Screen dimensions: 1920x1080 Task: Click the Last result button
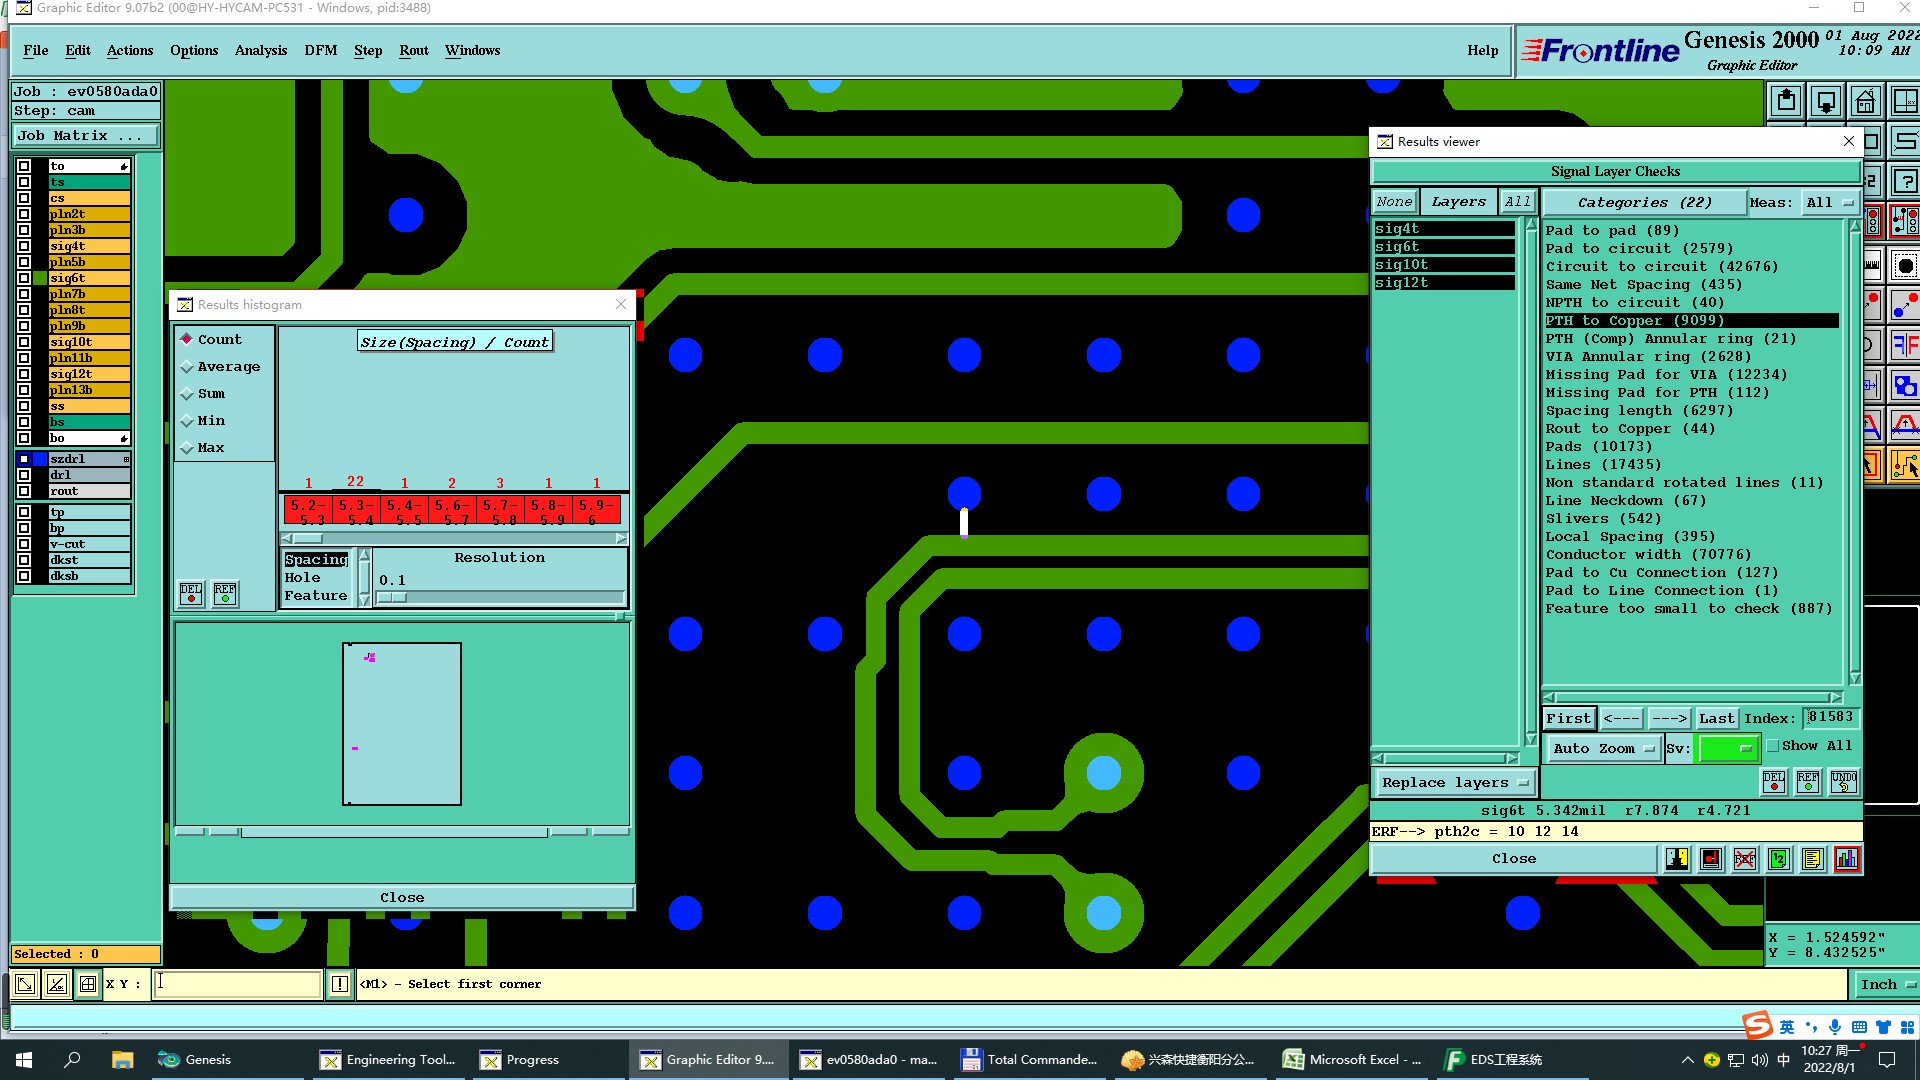tap(1716, 718)
